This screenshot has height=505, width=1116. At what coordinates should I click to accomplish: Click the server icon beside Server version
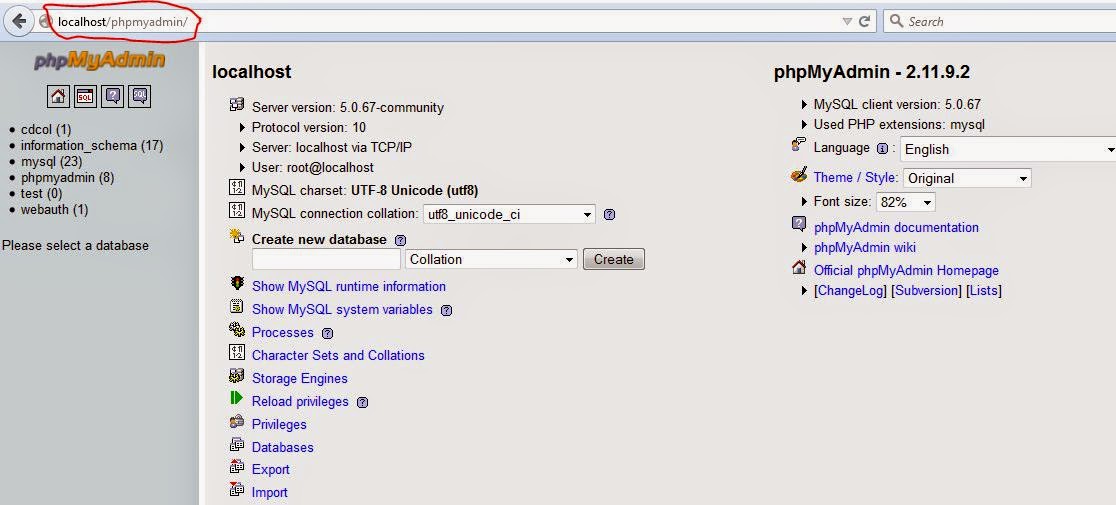click(237, 105)
